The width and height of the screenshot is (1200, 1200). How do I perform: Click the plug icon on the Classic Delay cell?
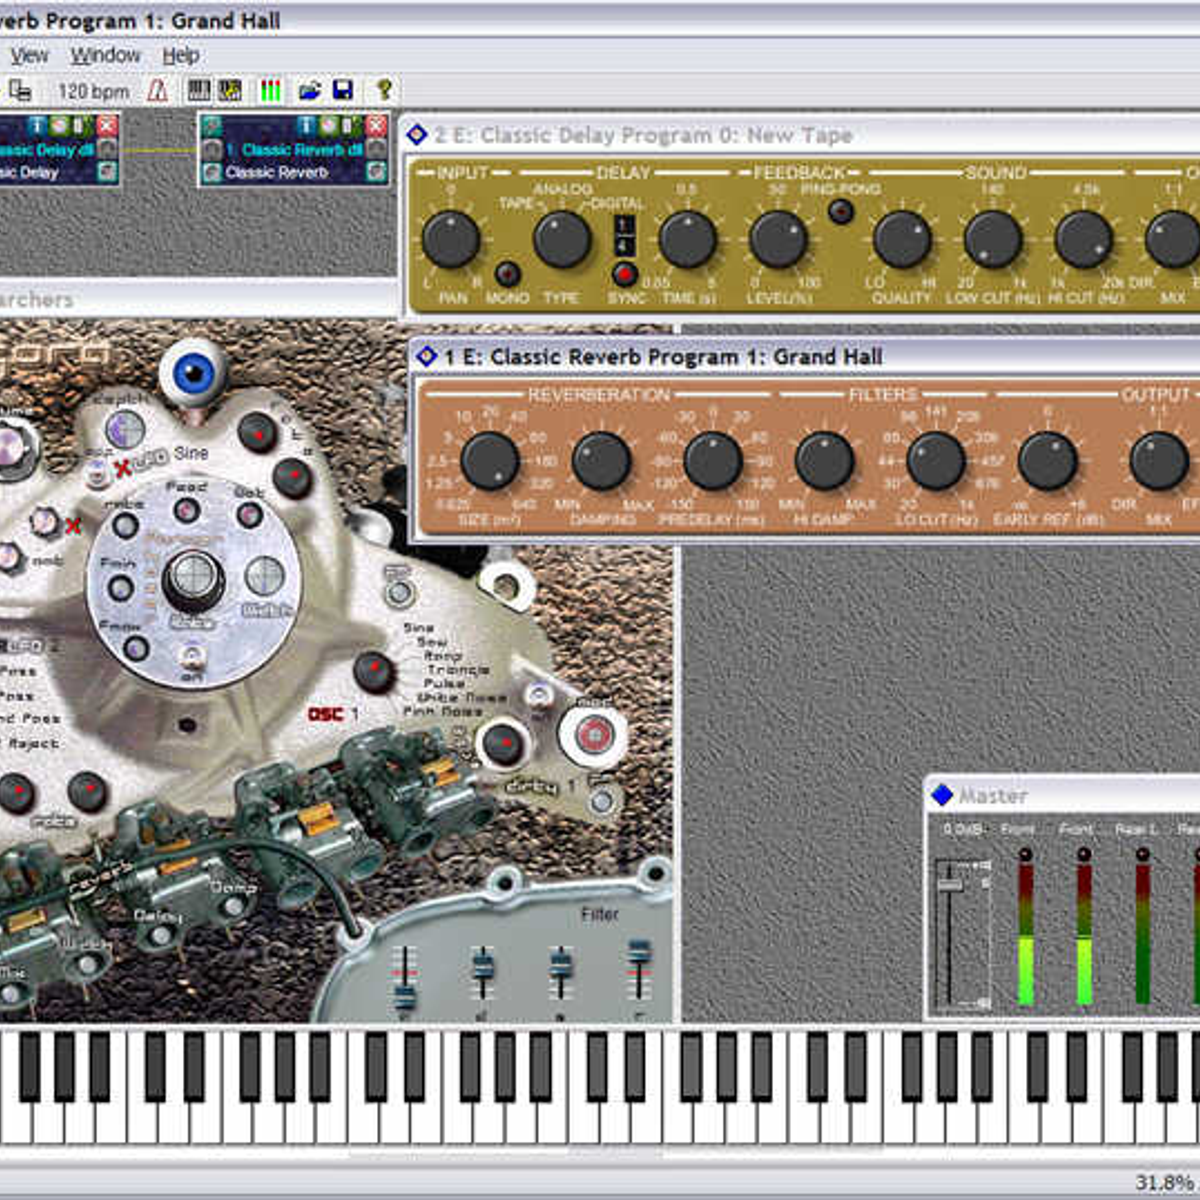78,126
